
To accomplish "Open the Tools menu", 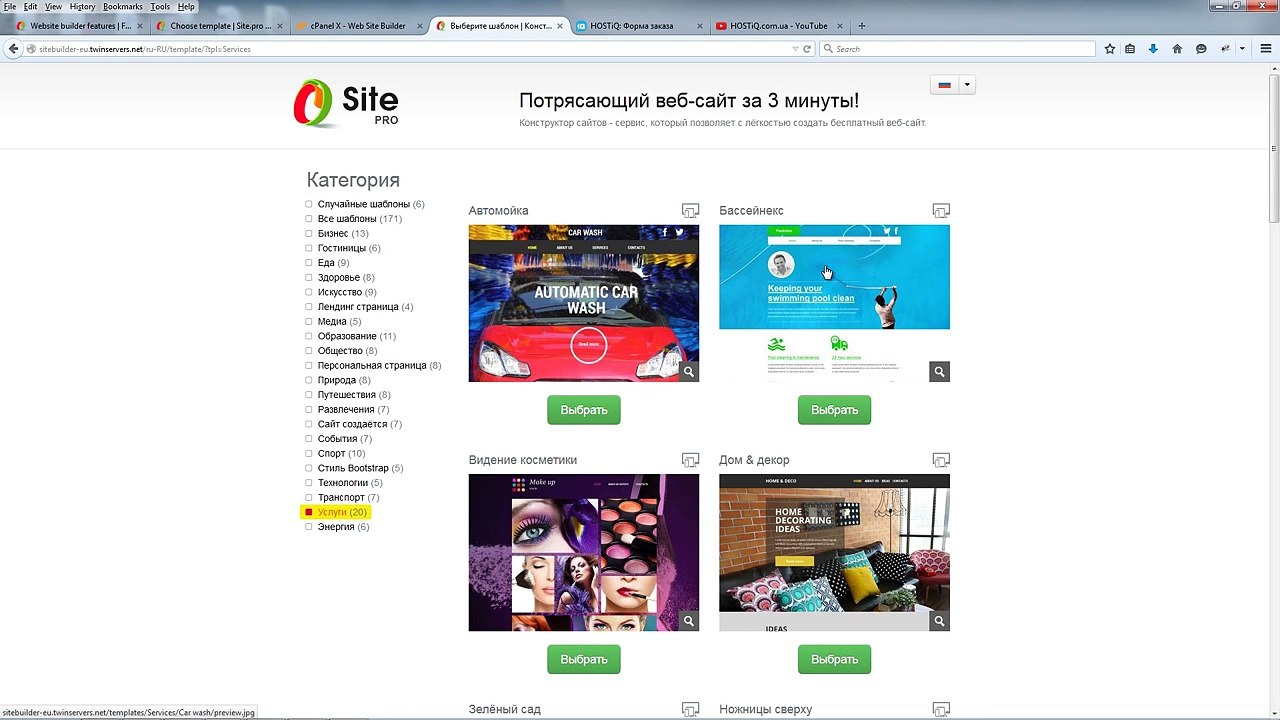I will tap(160, 7).
